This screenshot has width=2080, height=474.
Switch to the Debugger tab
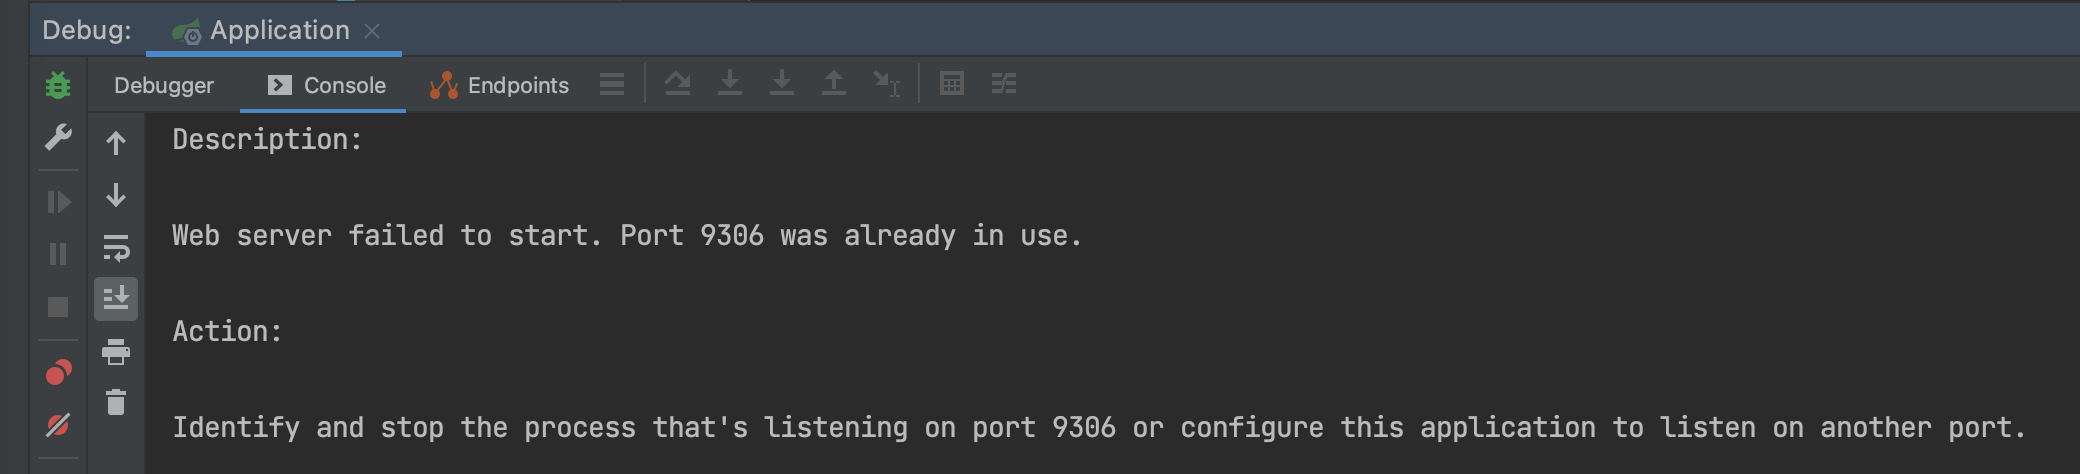[164, 85]
